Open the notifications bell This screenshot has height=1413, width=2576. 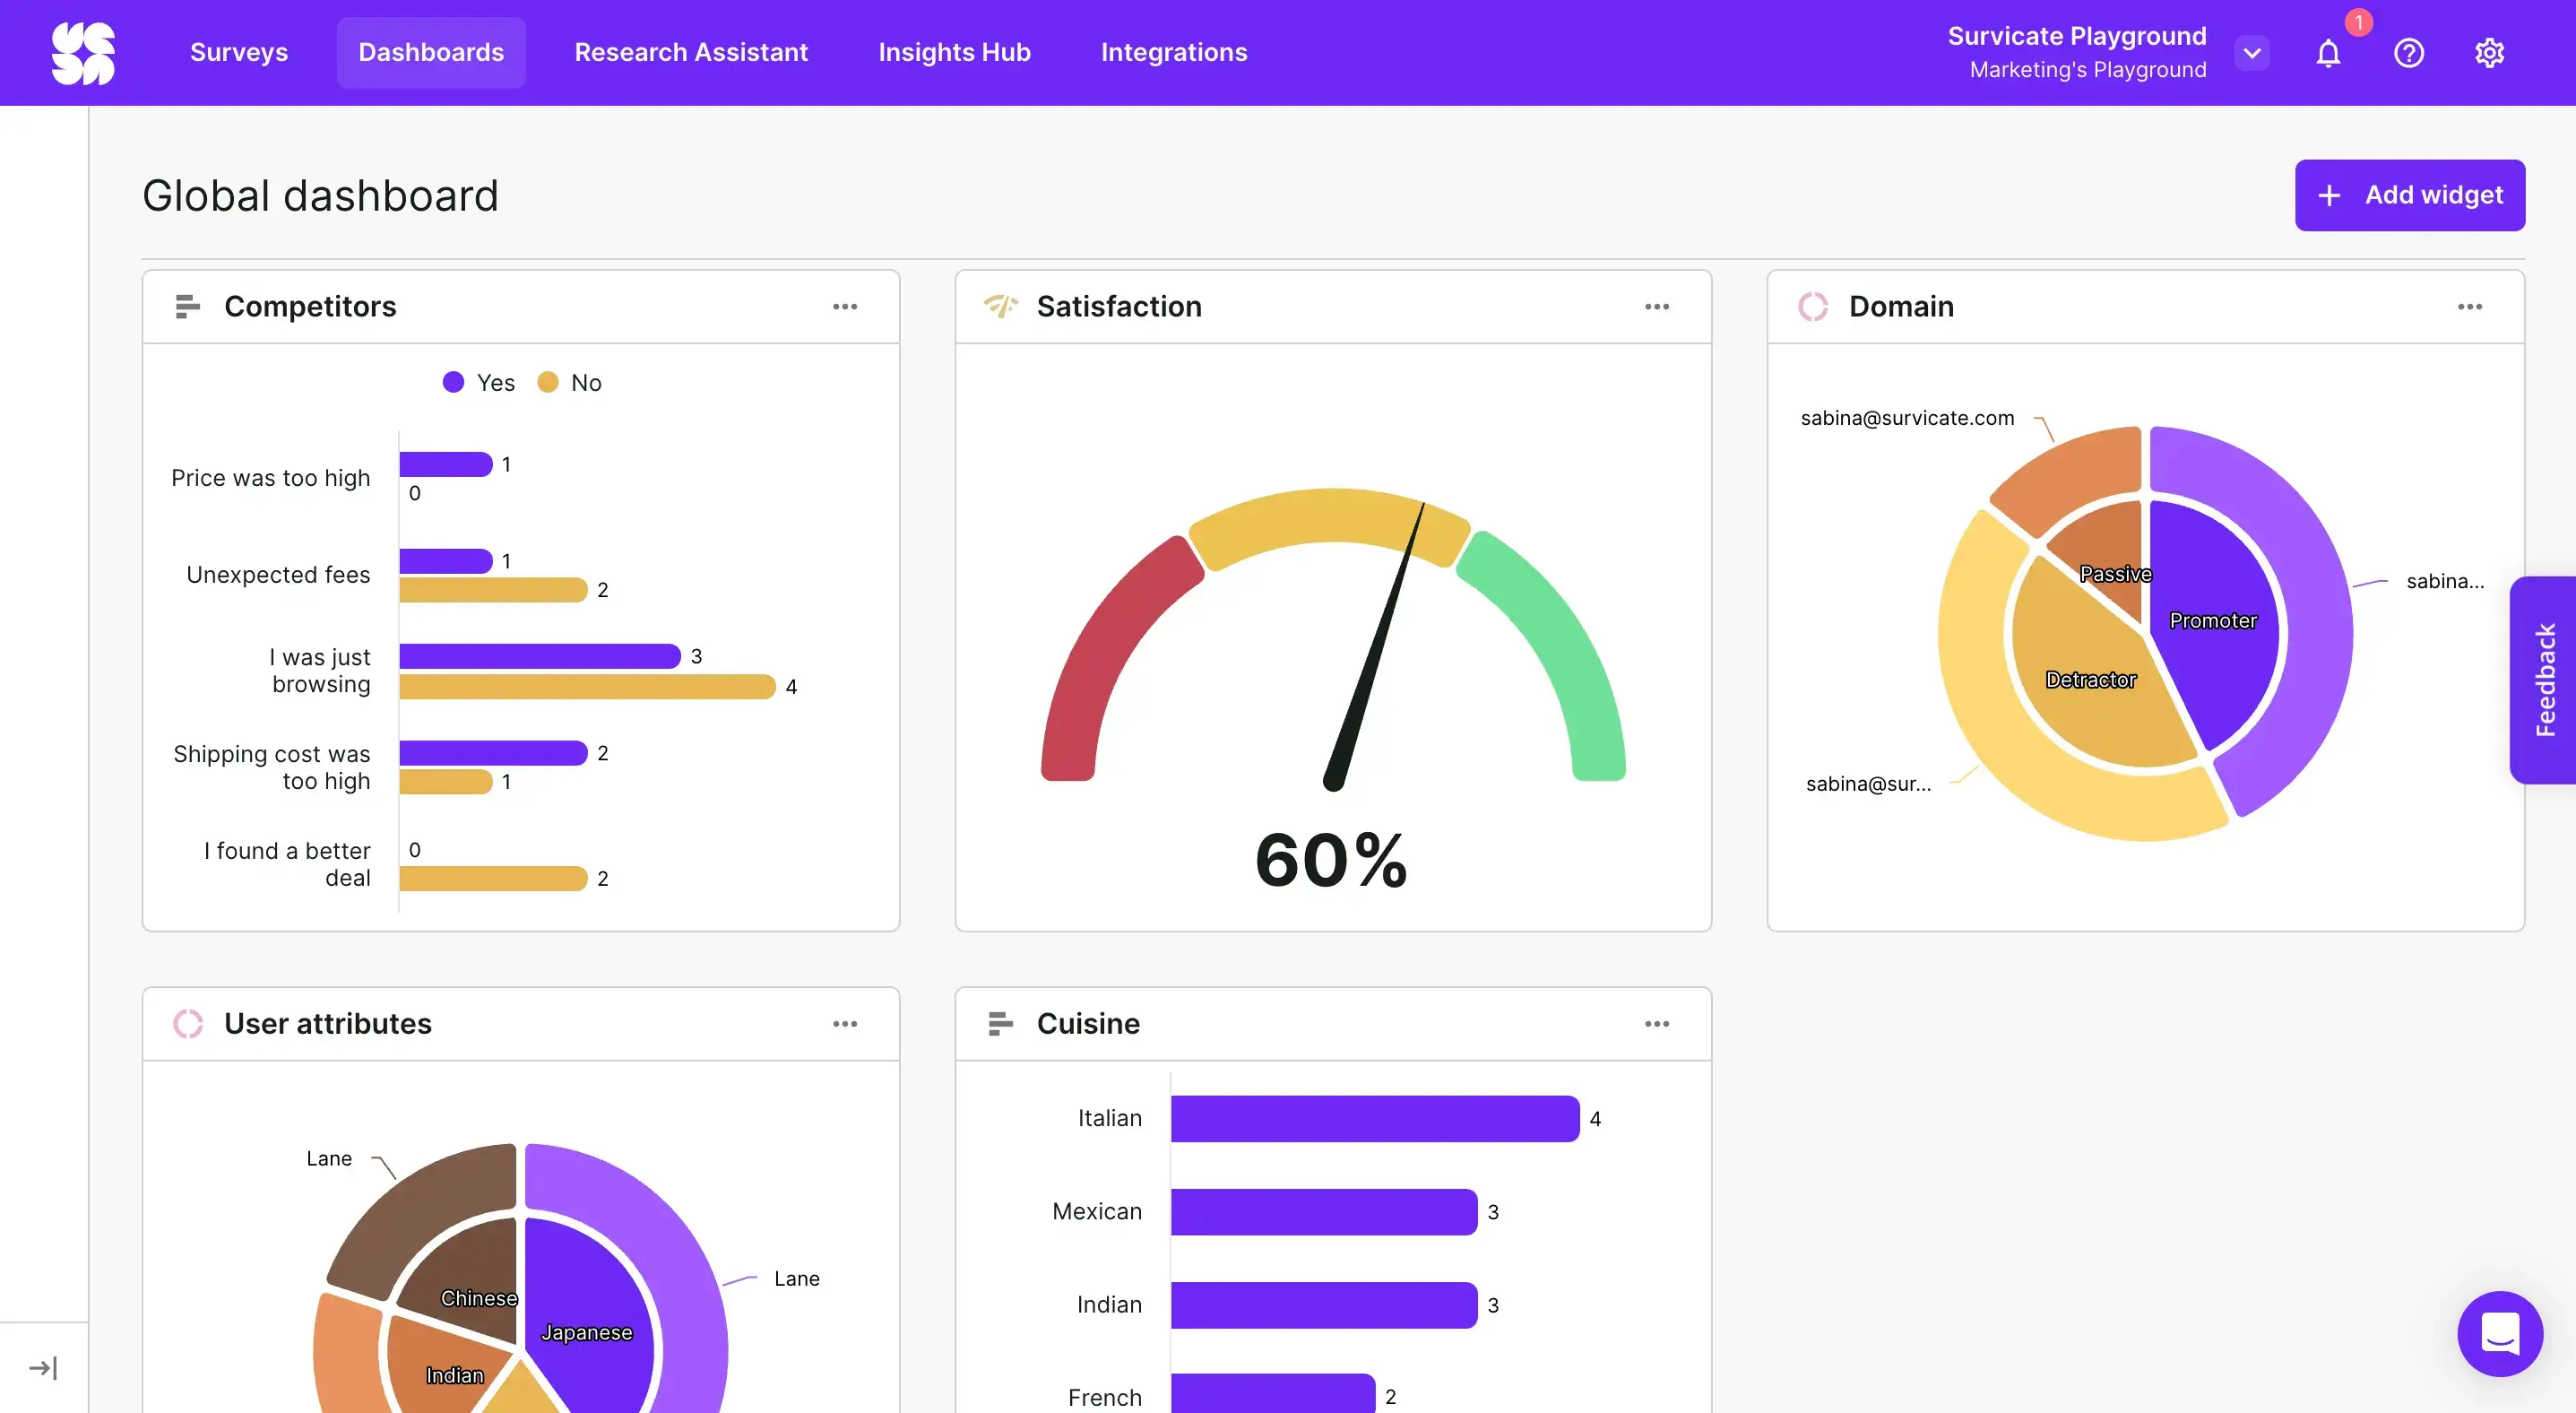[2328, 53]
